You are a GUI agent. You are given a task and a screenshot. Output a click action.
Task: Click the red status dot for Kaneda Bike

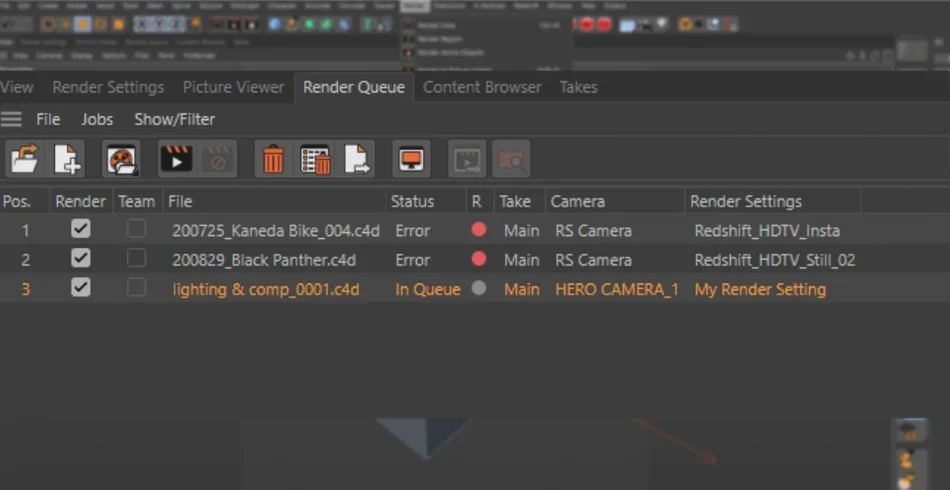coord(479,230)
